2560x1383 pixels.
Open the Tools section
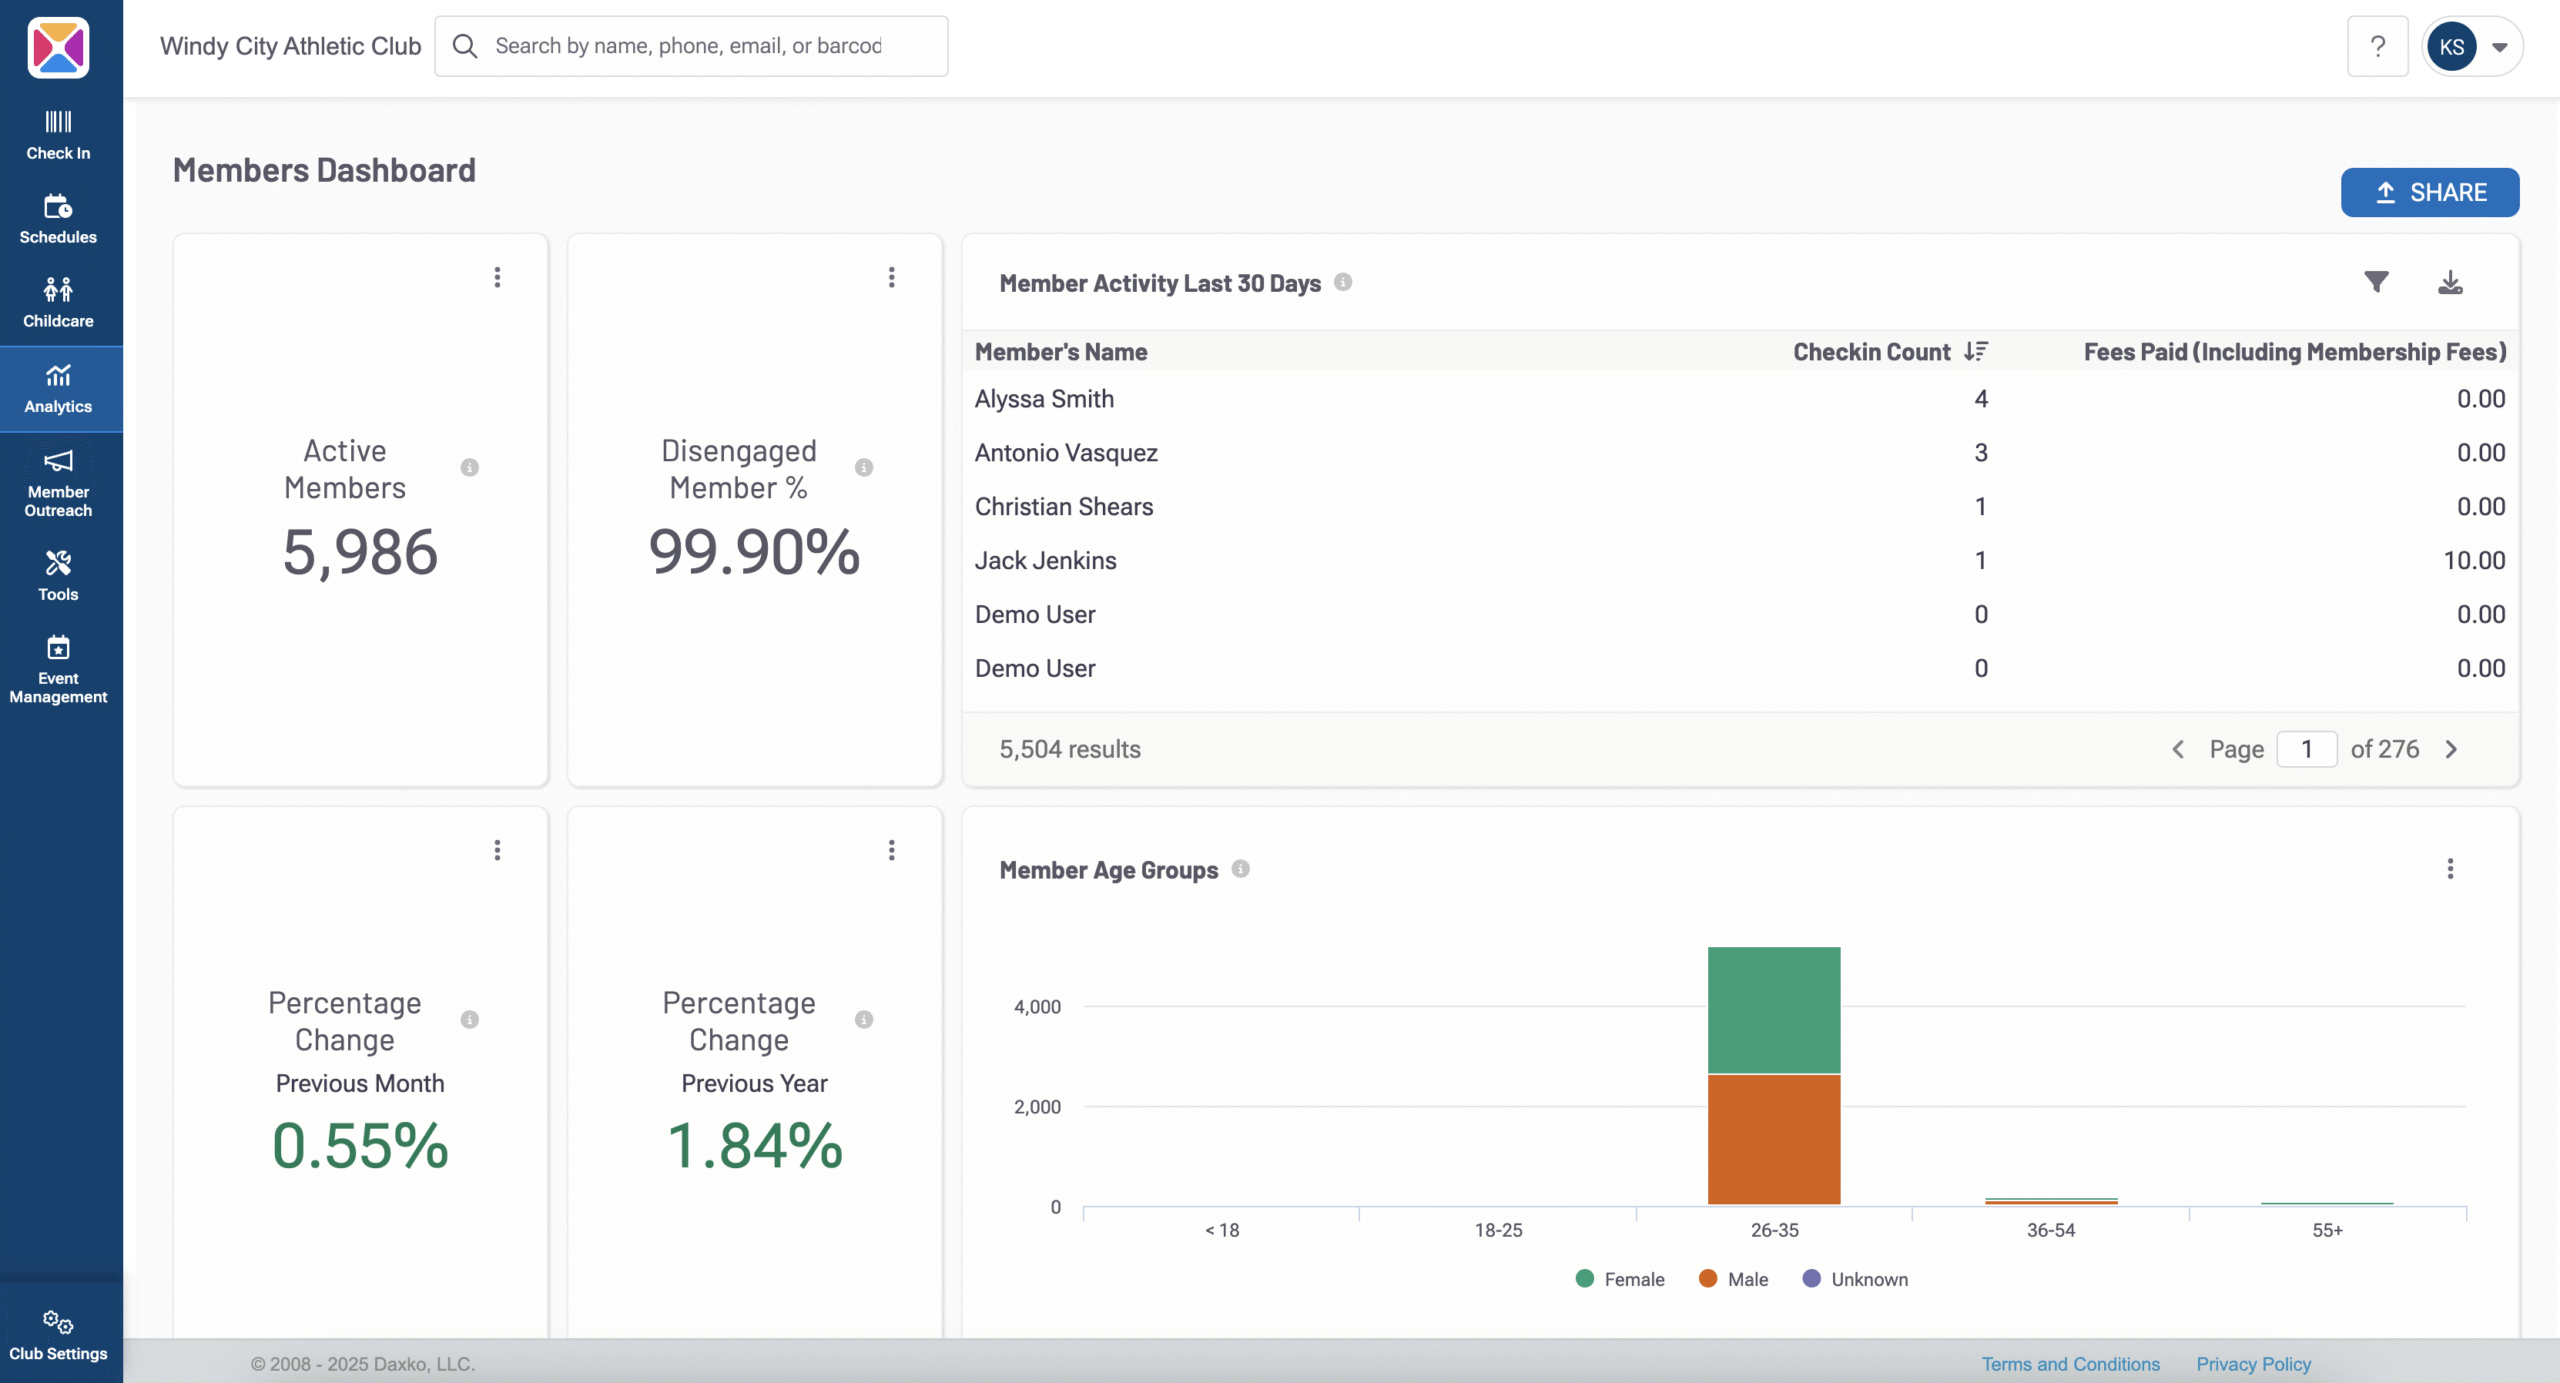[x=58, y=574]
